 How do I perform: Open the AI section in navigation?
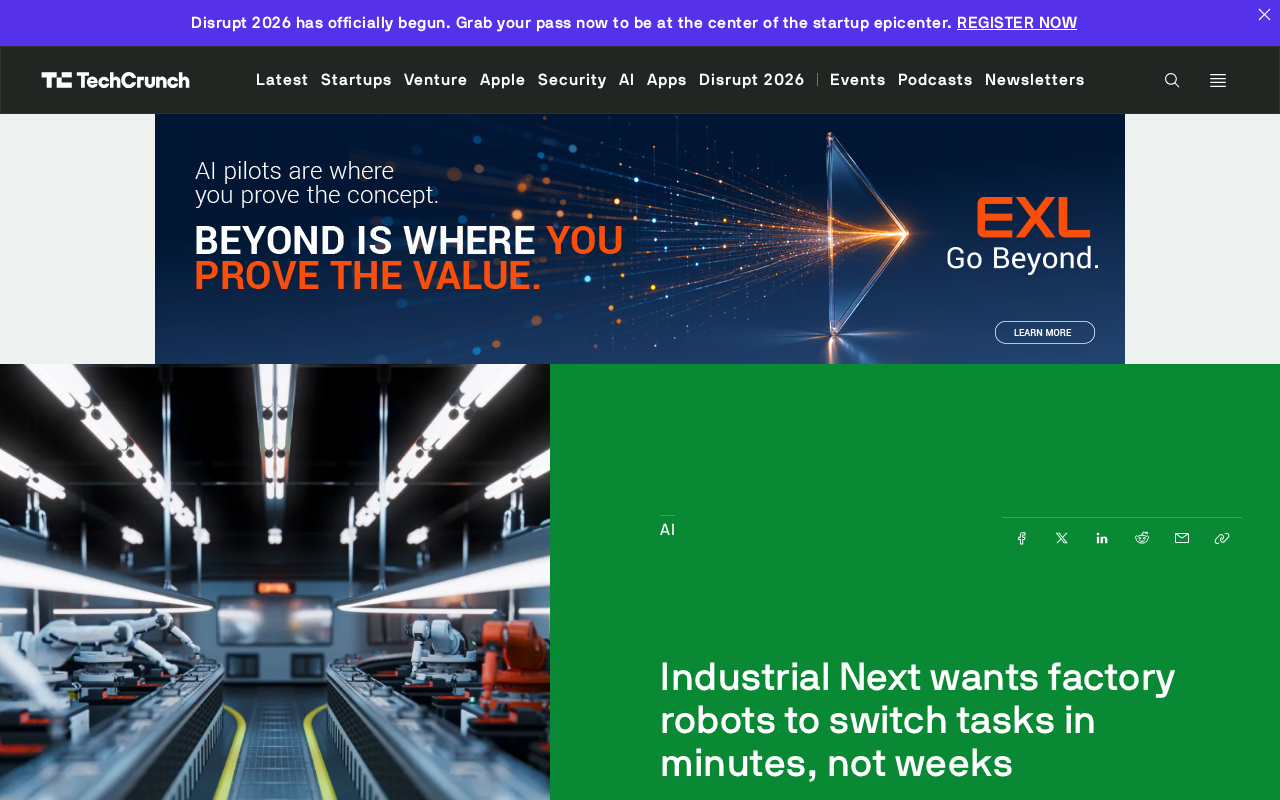(627, 80)
